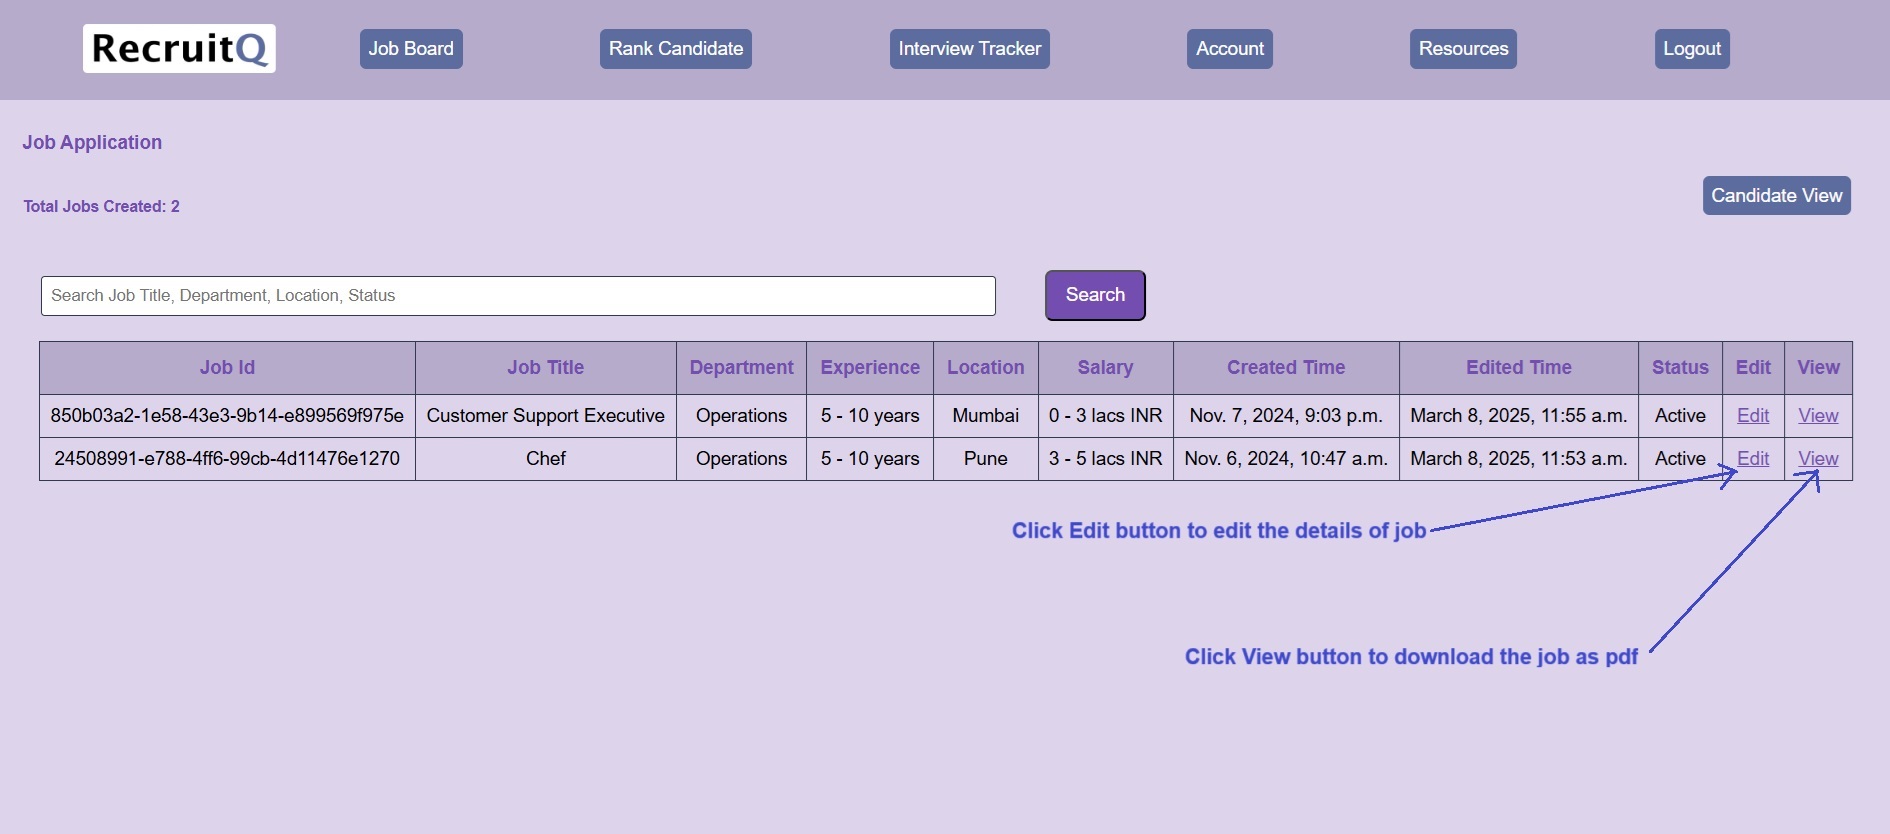The height and width of the screenshot is (834, 1890).
Task: Open the Resources page
Action: [1463, 49]
